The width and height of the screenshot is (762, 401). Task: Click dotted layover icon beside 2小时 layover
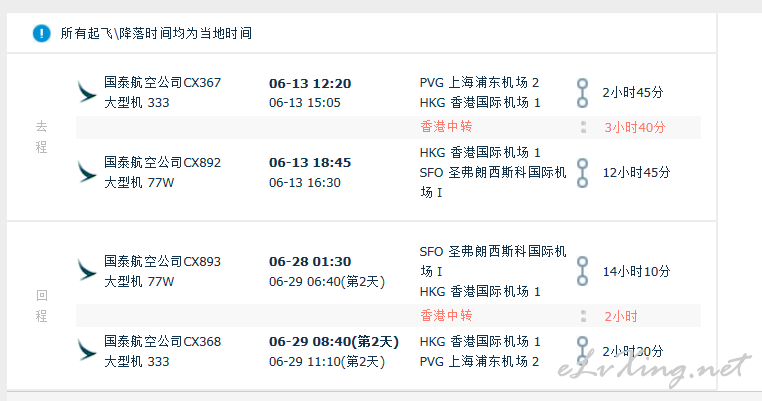coord(583,316)
